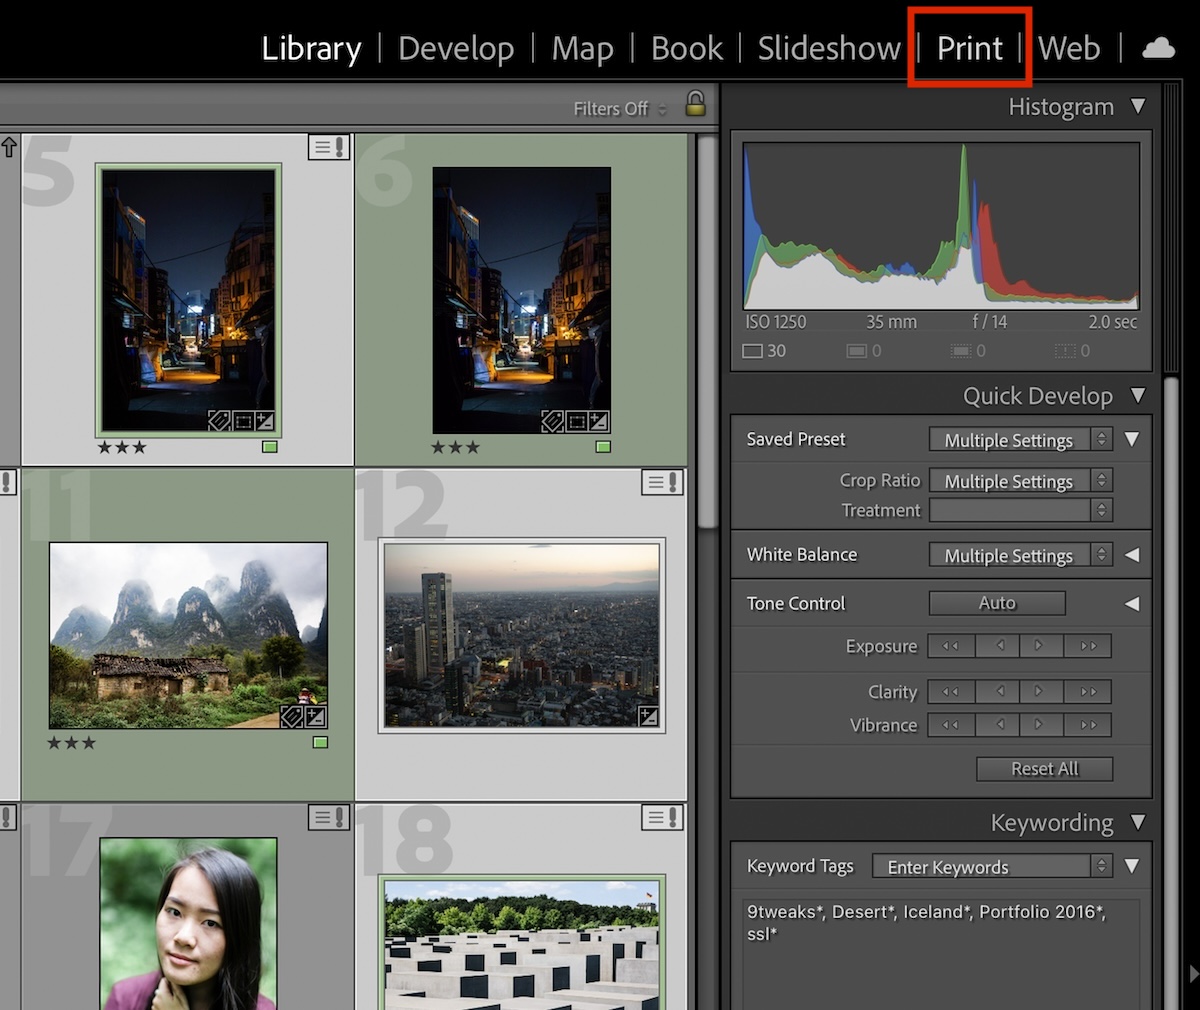Open the Slideshow module

[x=829, y=47]
